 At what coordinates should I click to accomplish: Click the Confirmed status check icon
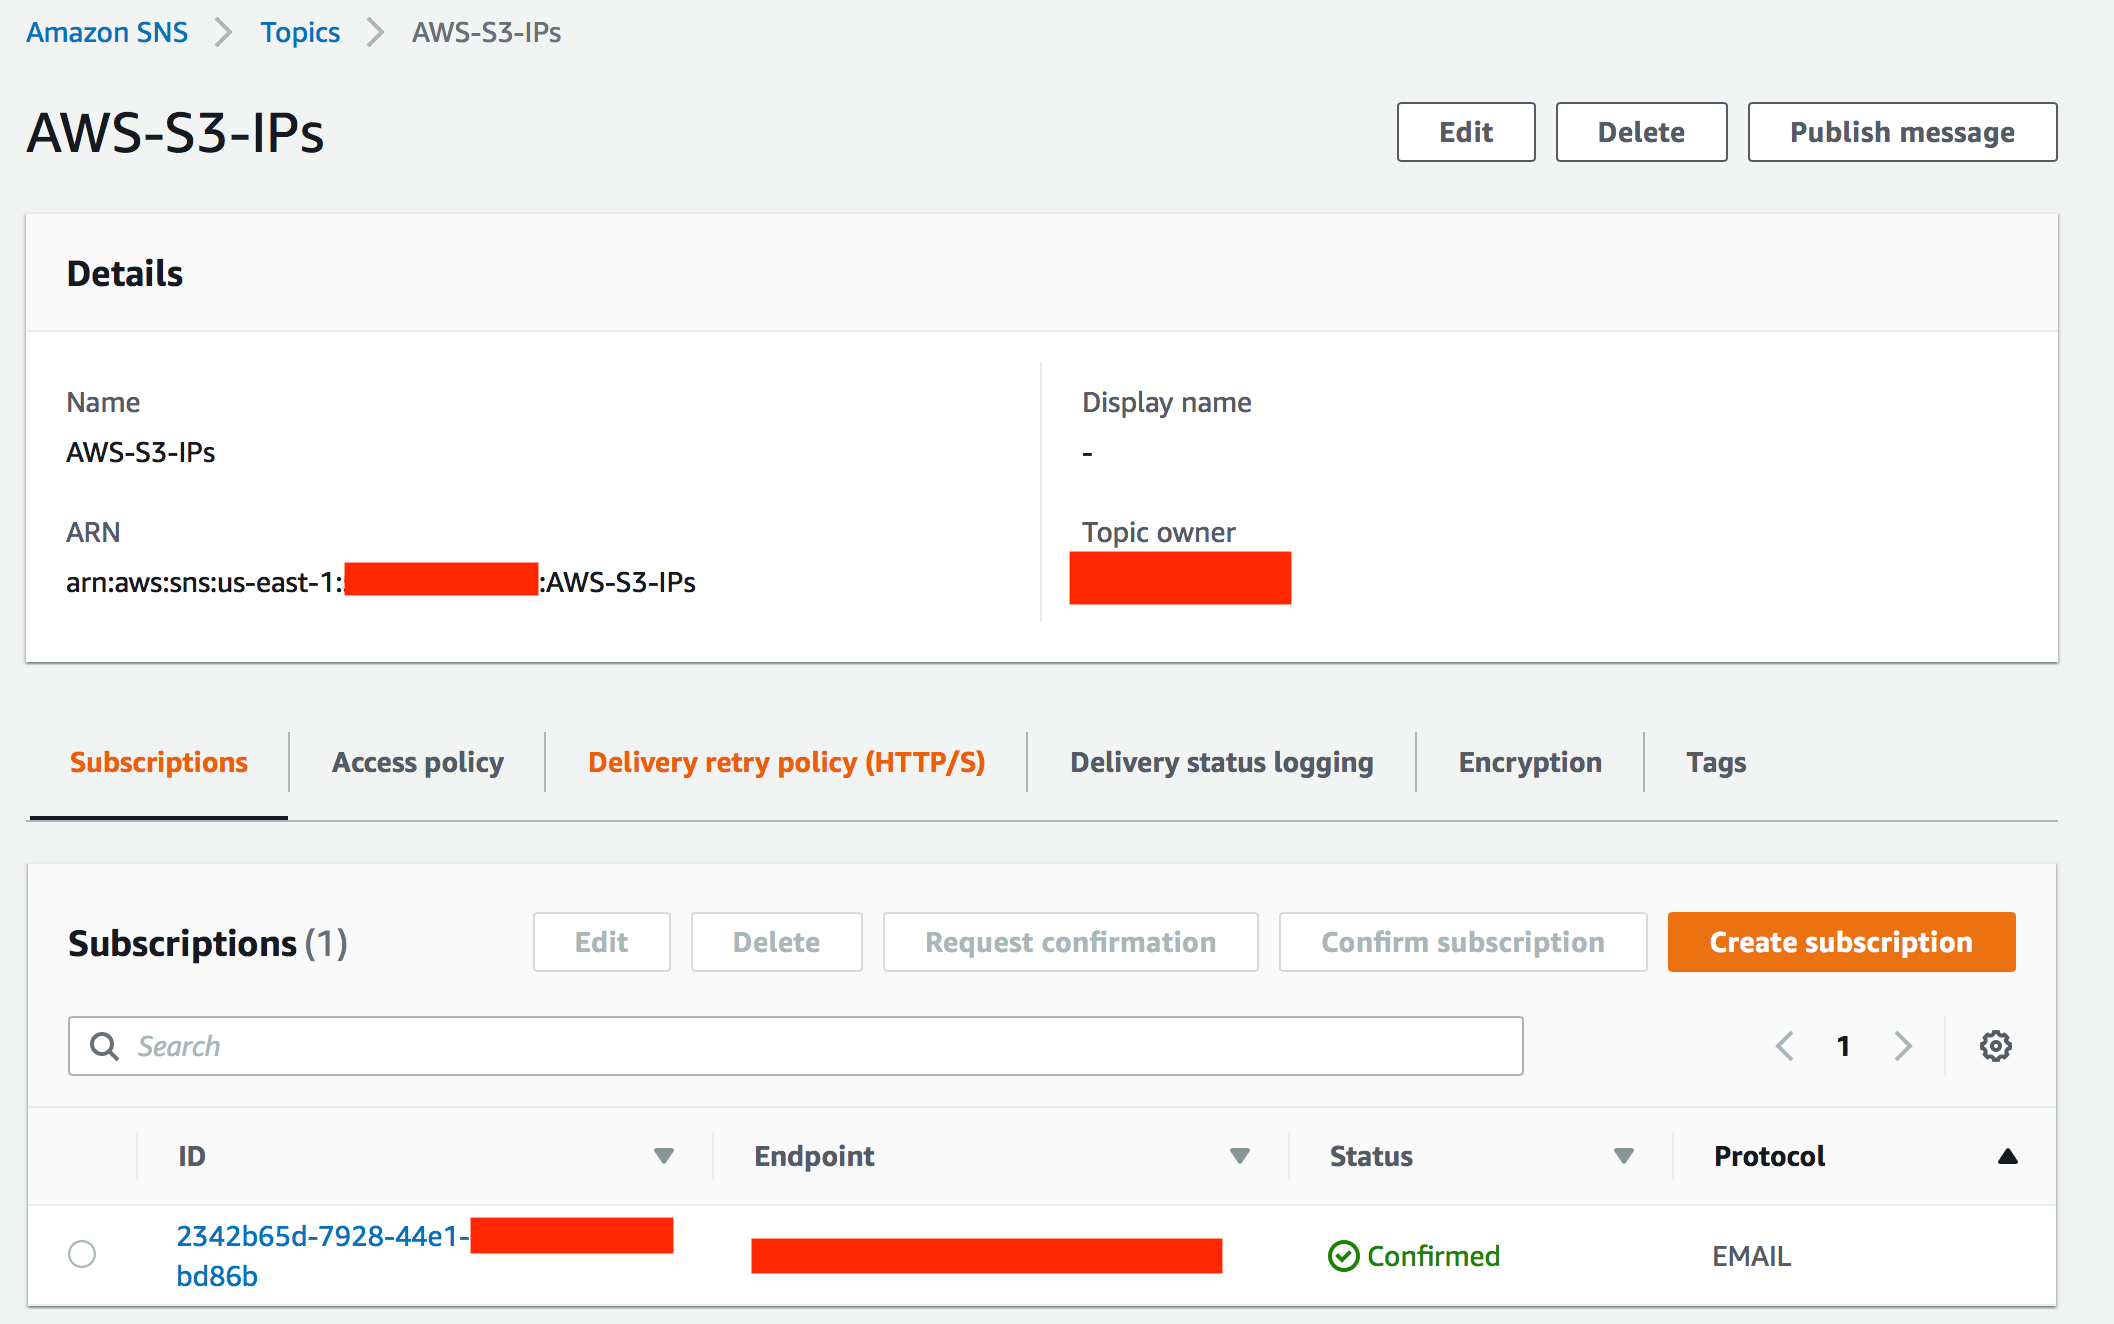coord(1343,1256)
